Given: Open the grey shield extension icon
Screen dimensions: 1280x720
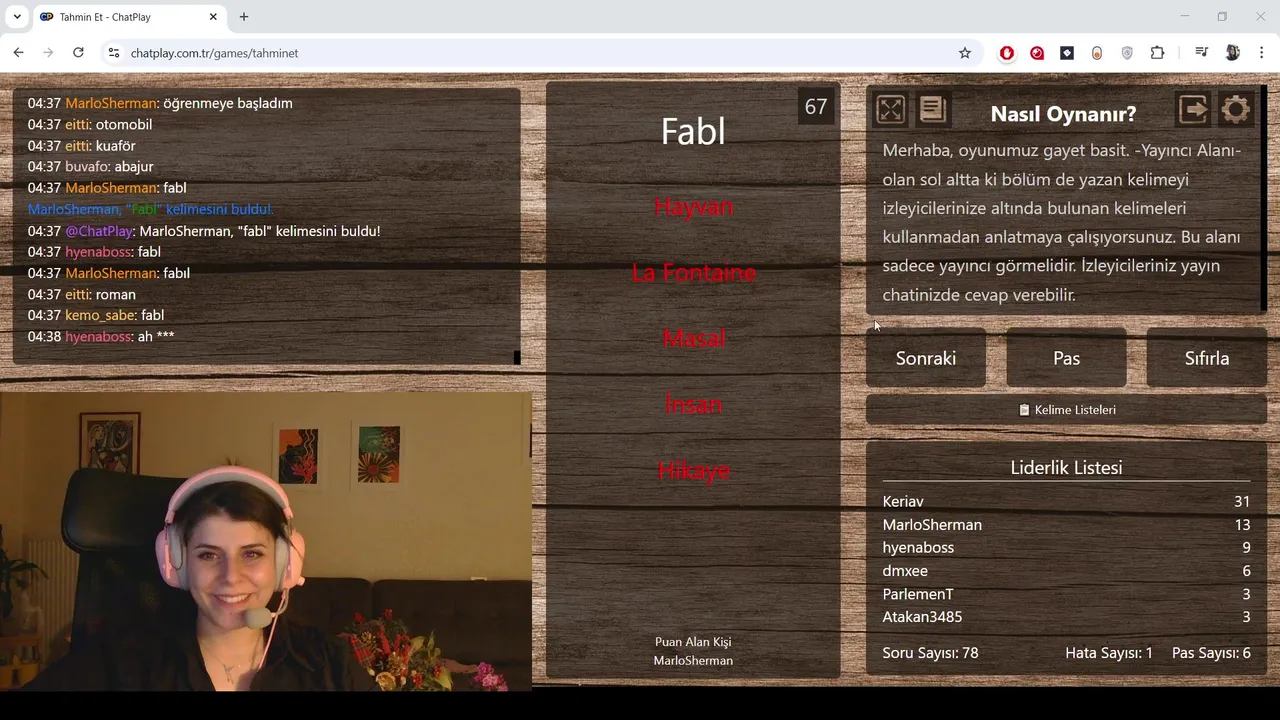Looking at the screenshot, I should point(1127,53).
